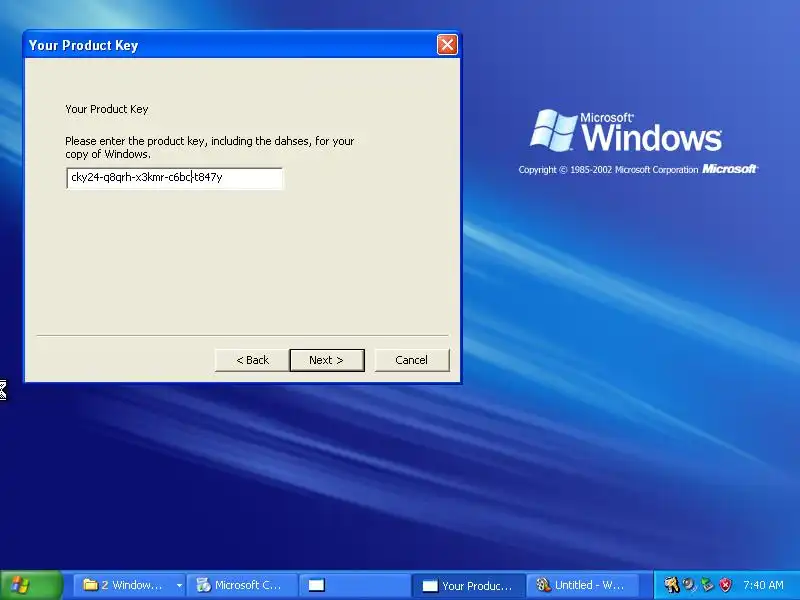Viewport: 800px width, 600px height.
Task: Click the 7:40 AM clock
Action: [x=763, y=585]
